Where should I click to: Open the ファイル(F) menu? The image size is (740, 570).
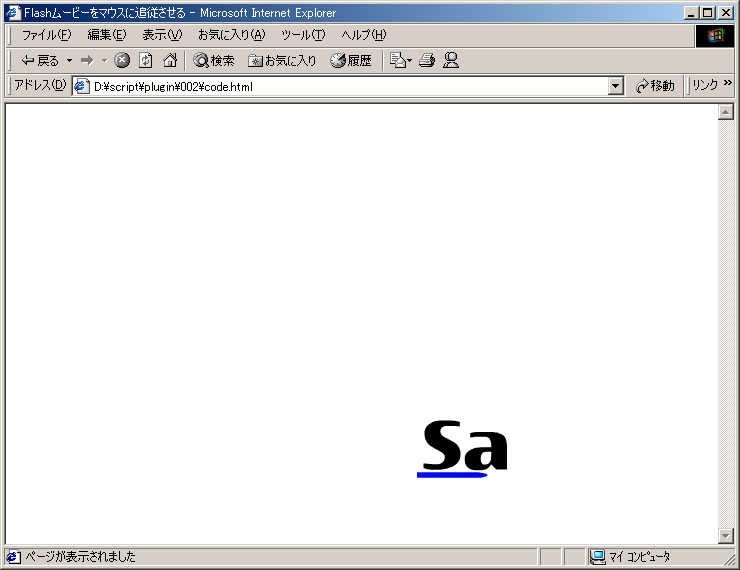46,35
